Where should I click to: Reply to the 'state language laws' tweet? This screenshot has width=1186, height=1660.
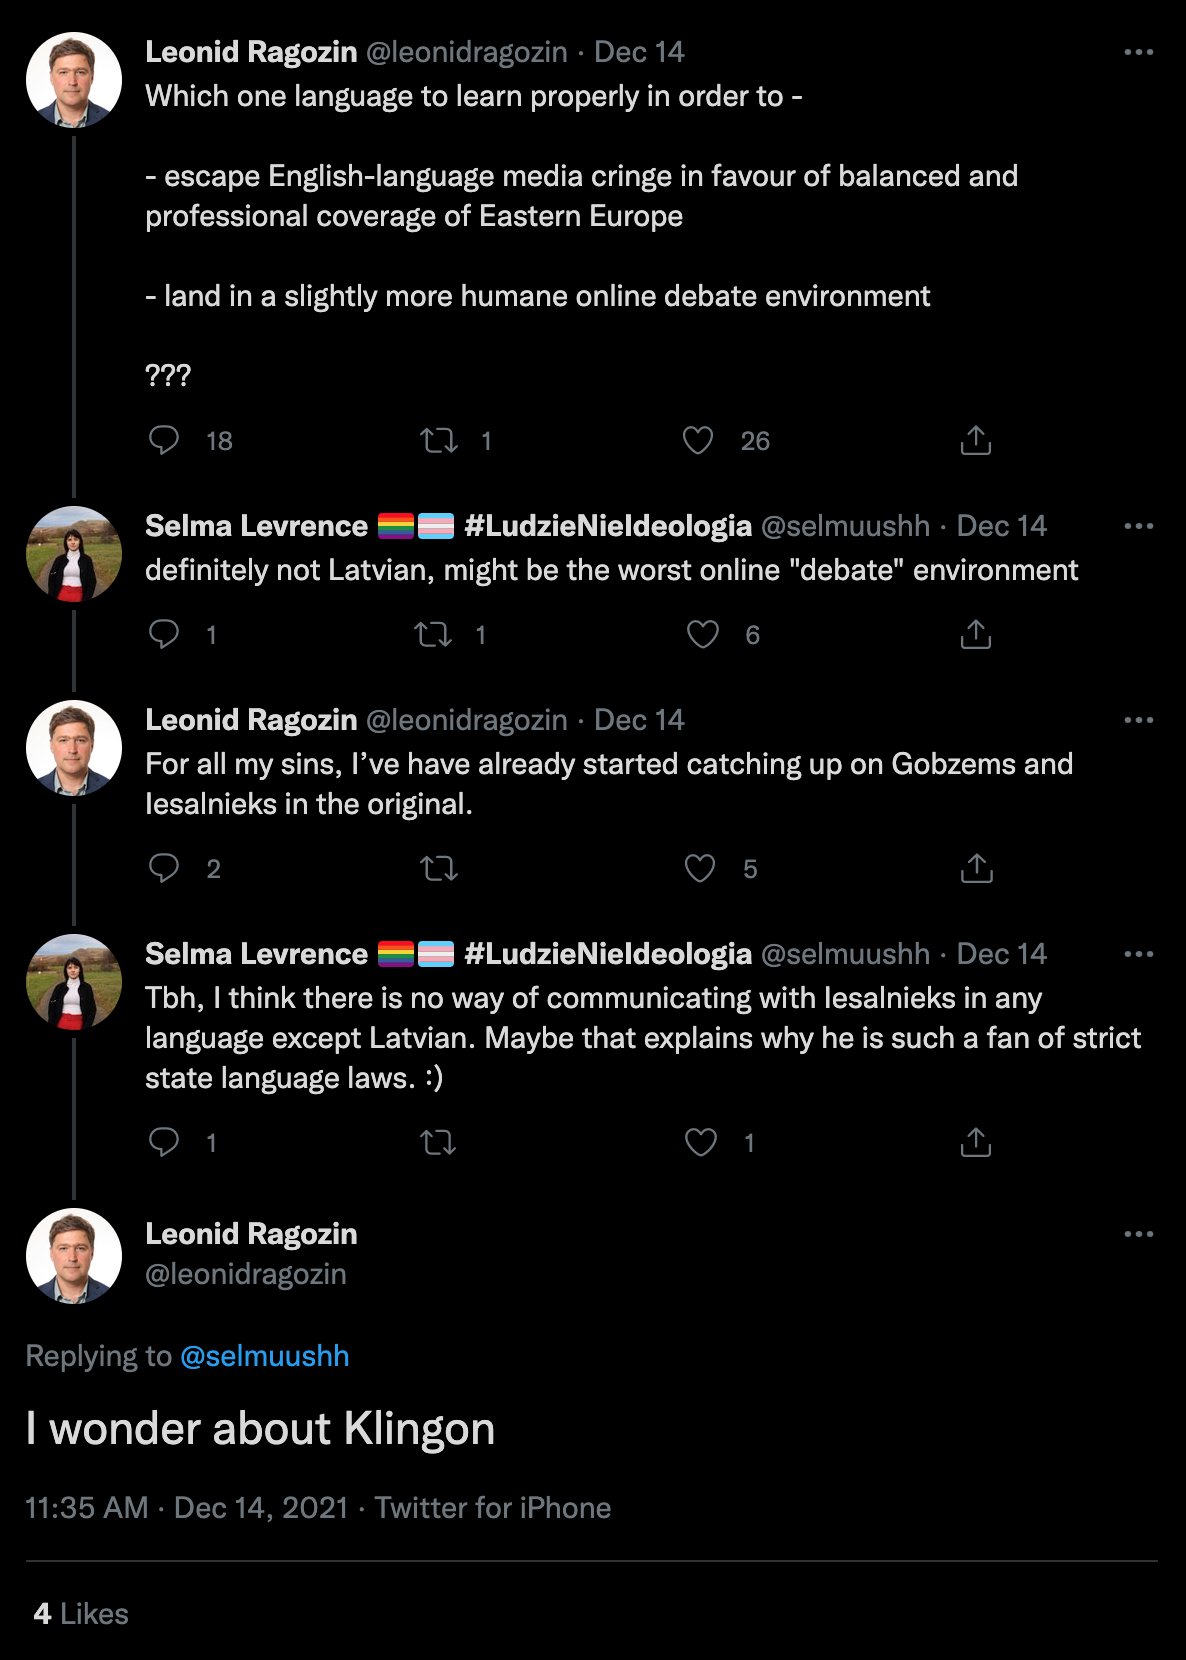164,1142
